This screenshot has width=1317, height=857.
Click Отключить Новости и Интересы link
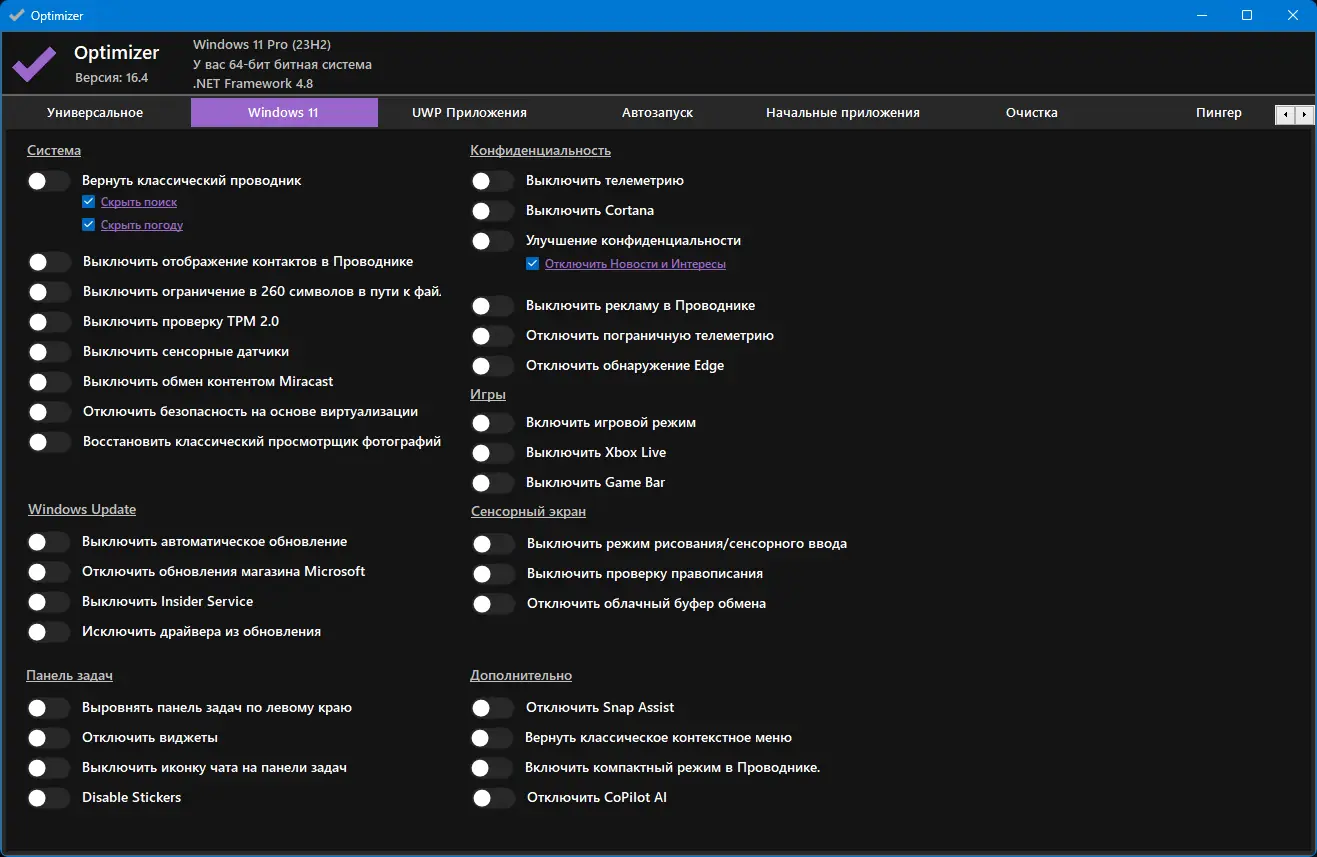635,264
